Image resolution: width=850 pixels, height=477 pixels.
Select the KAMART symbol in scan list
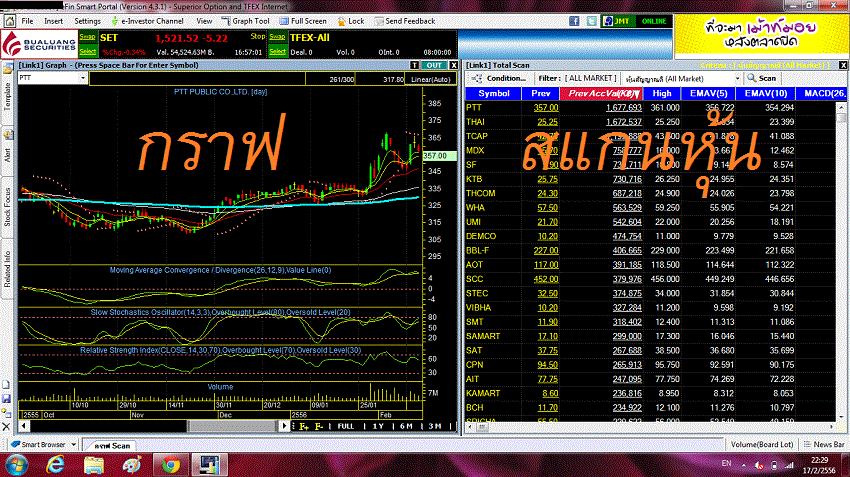pyautogui.click(x=483, y=394)
